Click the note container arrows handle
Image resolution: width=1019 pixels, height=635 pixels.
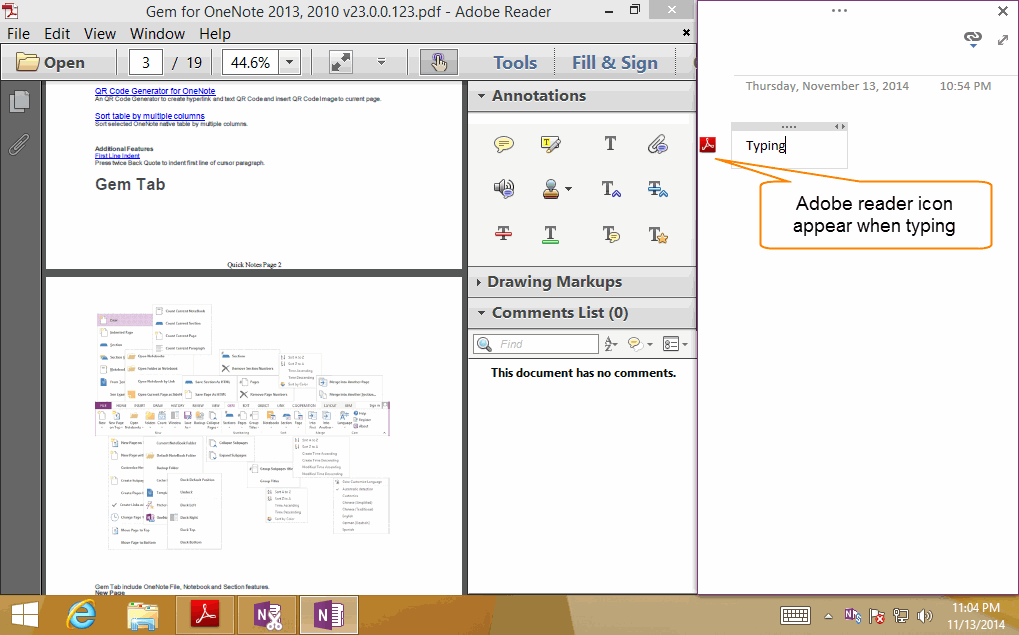tap(840, 127)
